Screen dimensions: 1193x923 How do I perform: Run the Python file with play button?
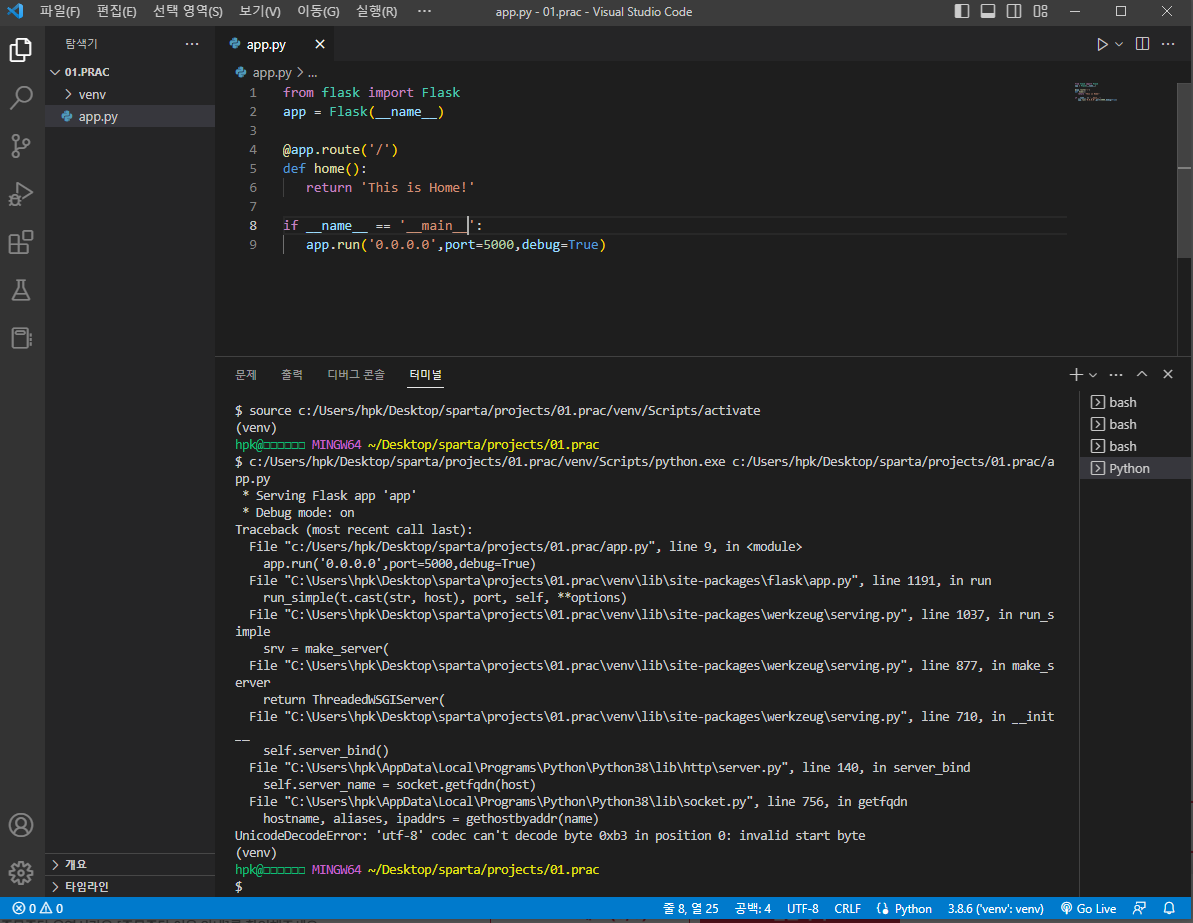pyautogui.click(x=1102, y=44)
